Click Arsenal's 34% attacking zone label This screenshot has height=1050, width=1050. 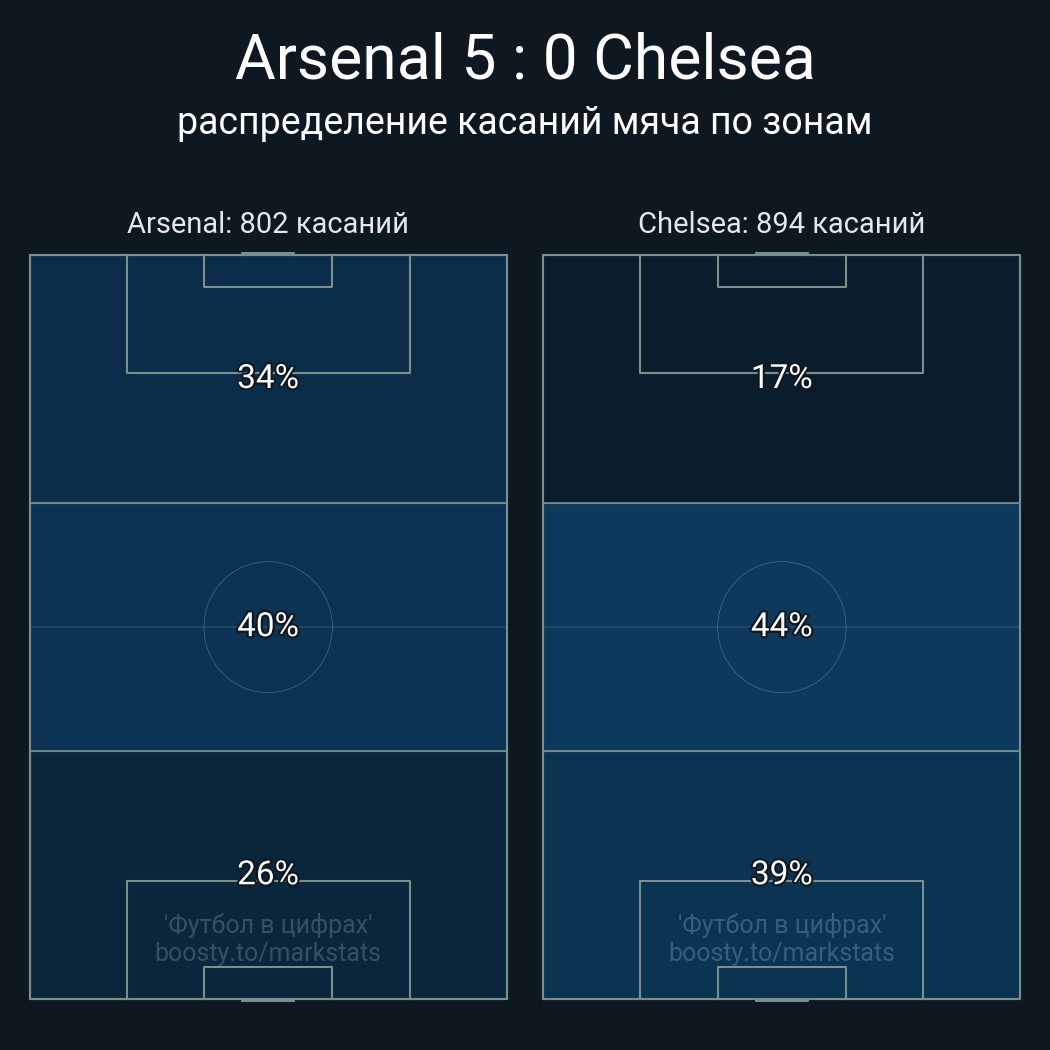coord(268,377)
